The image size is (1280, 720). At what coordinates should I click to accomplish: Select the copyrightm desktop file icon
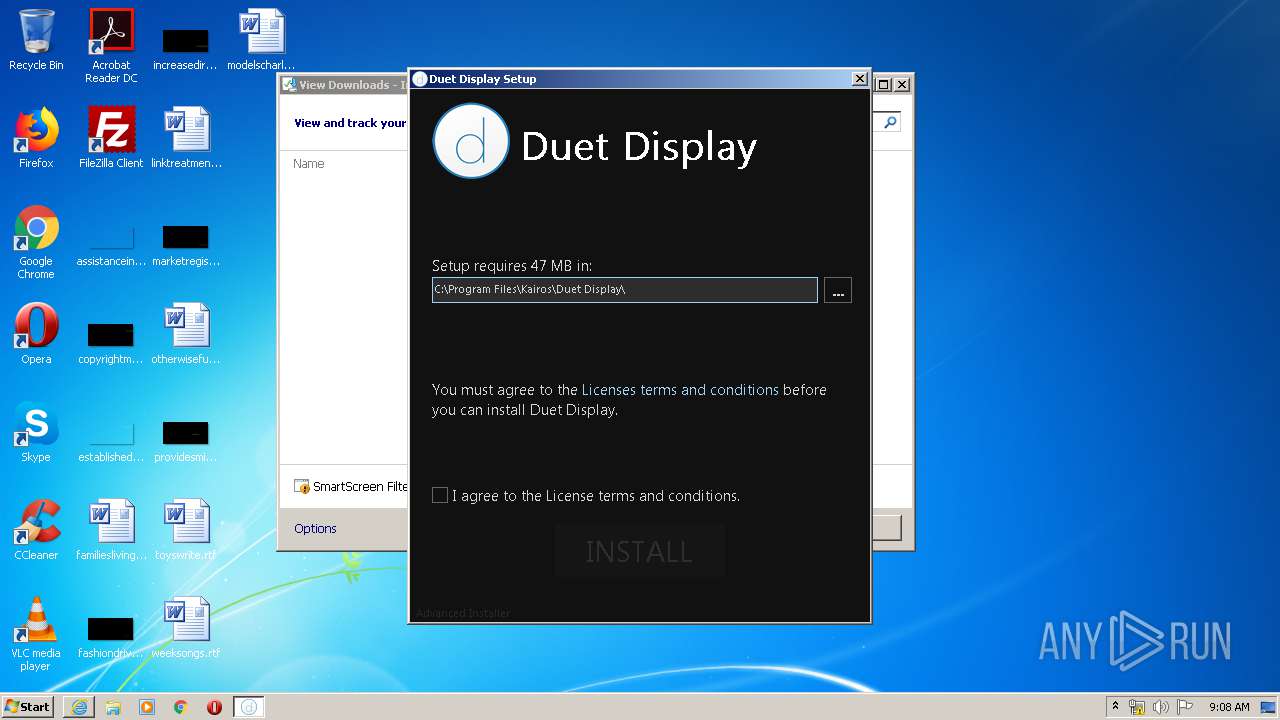(x=111, y=342)
